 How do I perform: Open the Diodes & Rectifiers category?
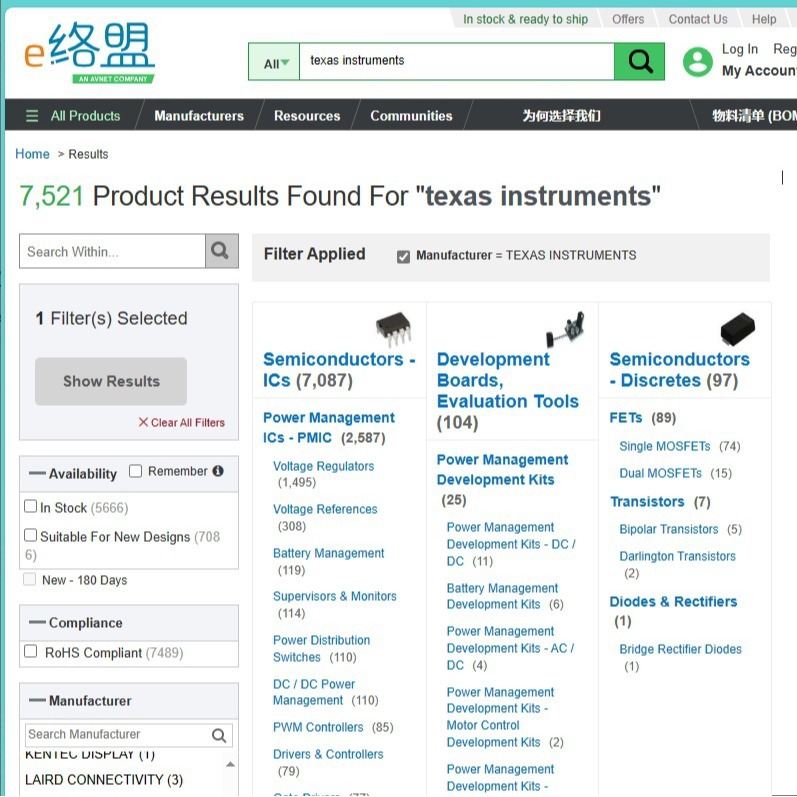click(x=673, y=602)
